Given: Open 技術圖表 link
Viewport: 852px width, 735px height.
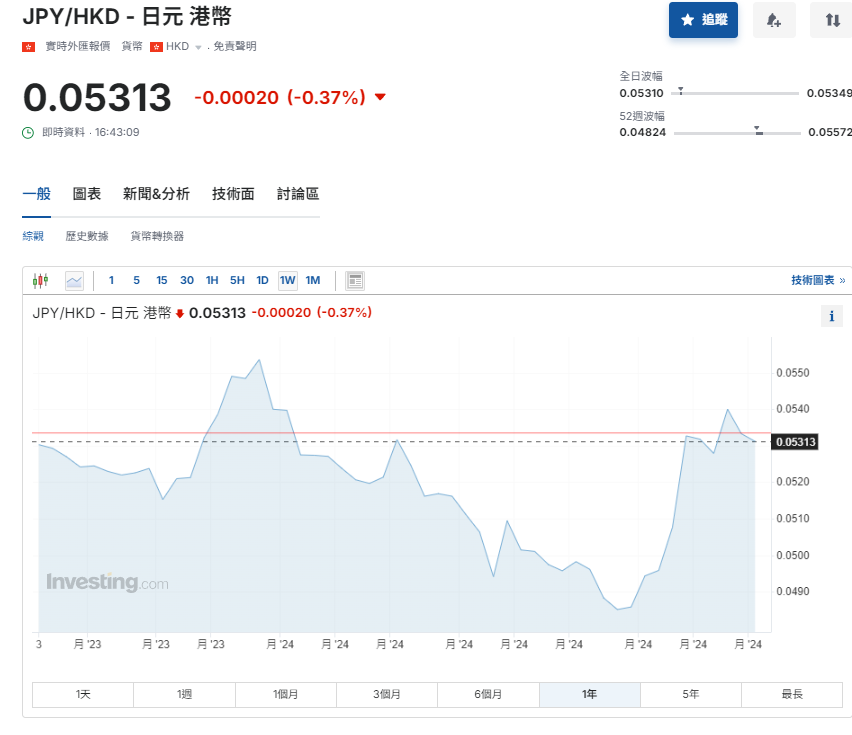Looking at the screenshot, I should pyautogui.click(x=817, y=281).
